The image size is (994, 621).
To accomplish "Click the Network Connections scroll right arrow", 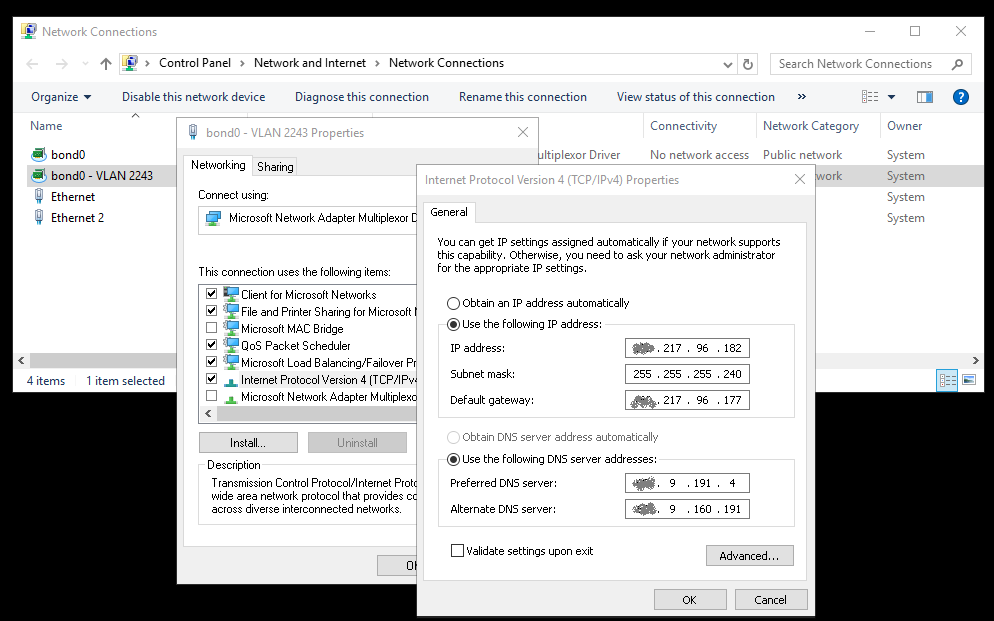I will pyautogui.click(x=976, y=361).
